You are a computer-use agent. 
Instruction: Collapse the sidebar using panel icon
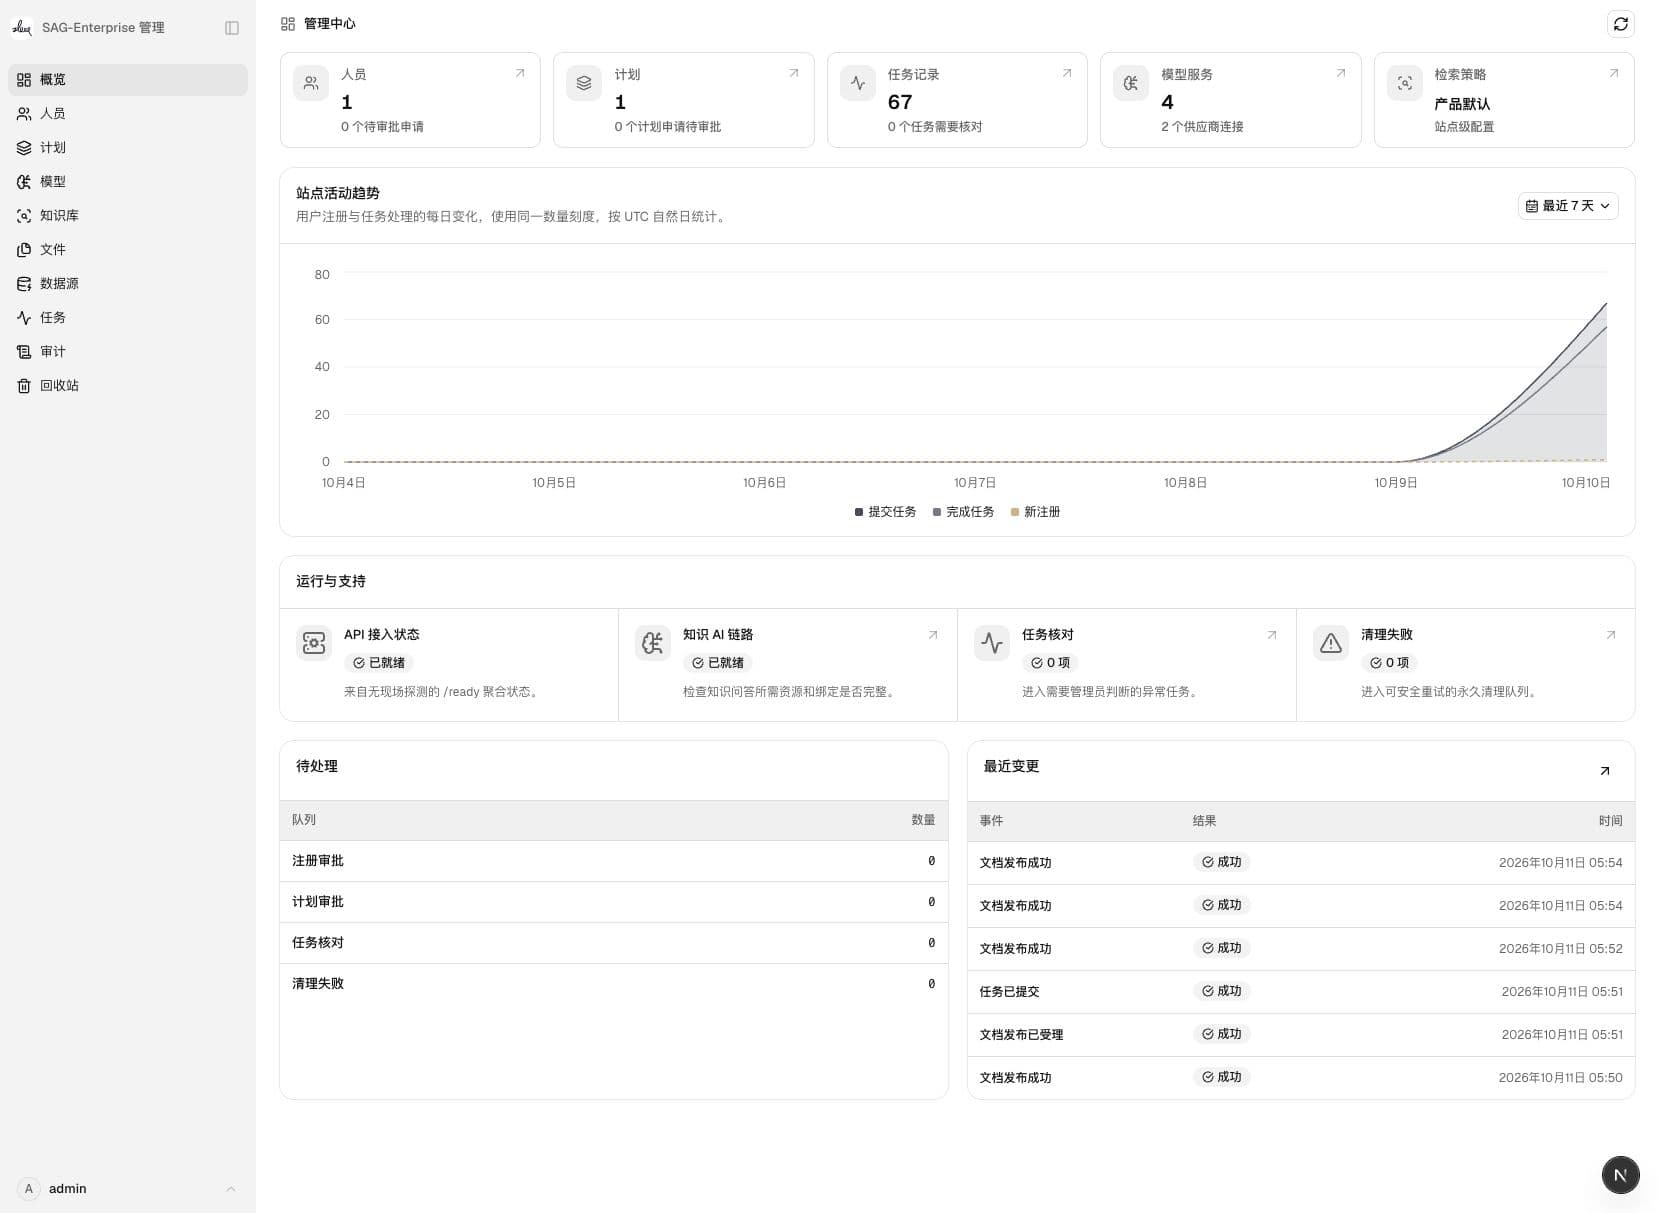coord(232,28)
